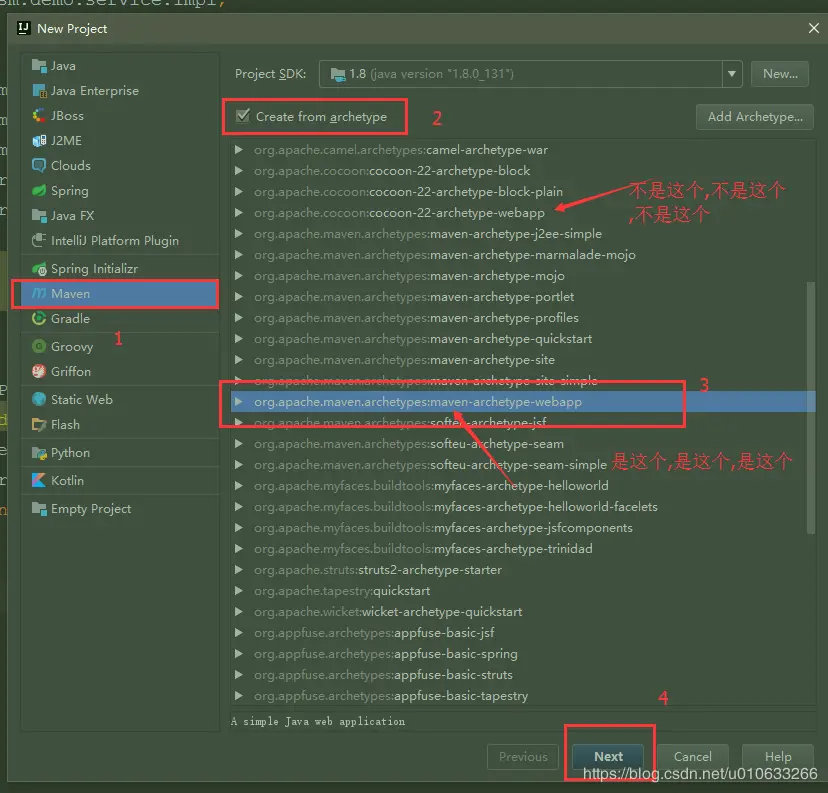Image resolution: width=828 pixels, height=793 pixels.
Task: Expand the cocoon-22-archetype-webapp node
Action: click(239, 213)
